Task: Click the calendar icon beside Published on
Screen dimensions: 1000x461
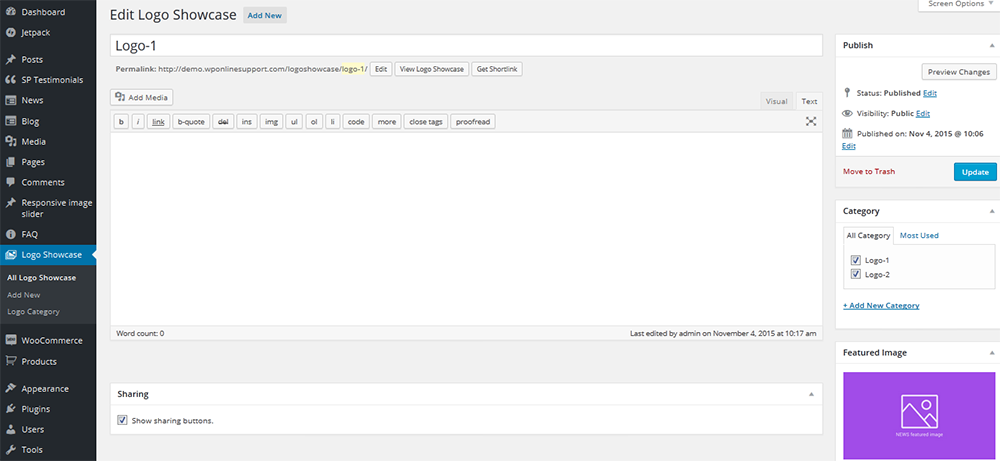Action: pyautogui.click(x=847, y=134)
